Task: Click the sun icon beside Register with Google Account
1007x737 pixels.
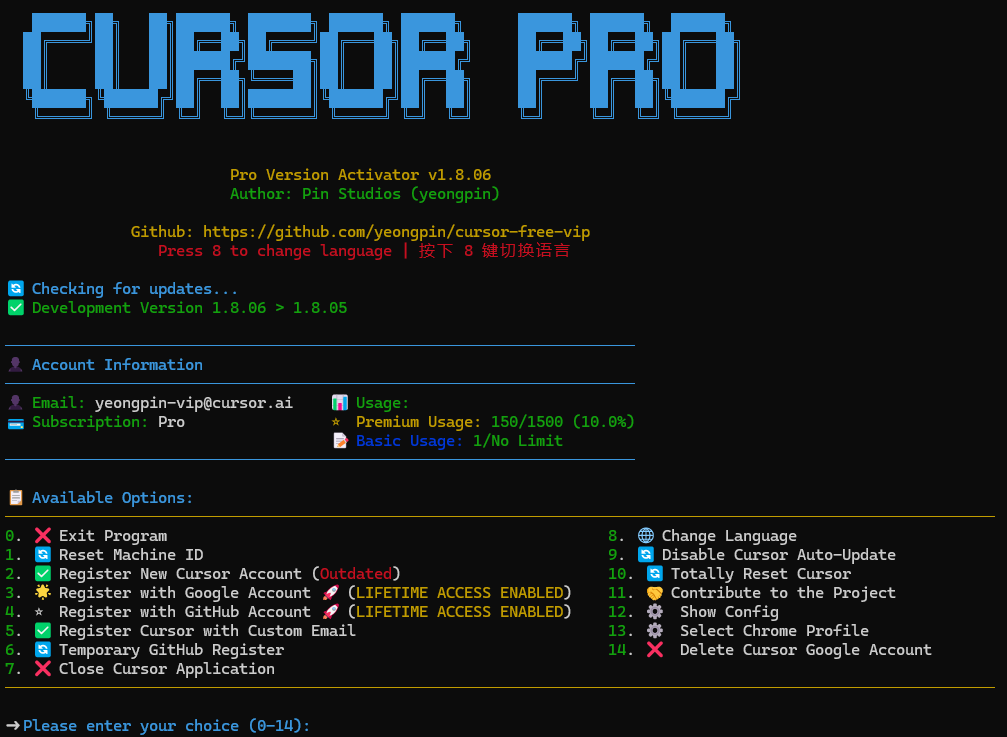Action: pyautogui.click(x=42, y=593)
